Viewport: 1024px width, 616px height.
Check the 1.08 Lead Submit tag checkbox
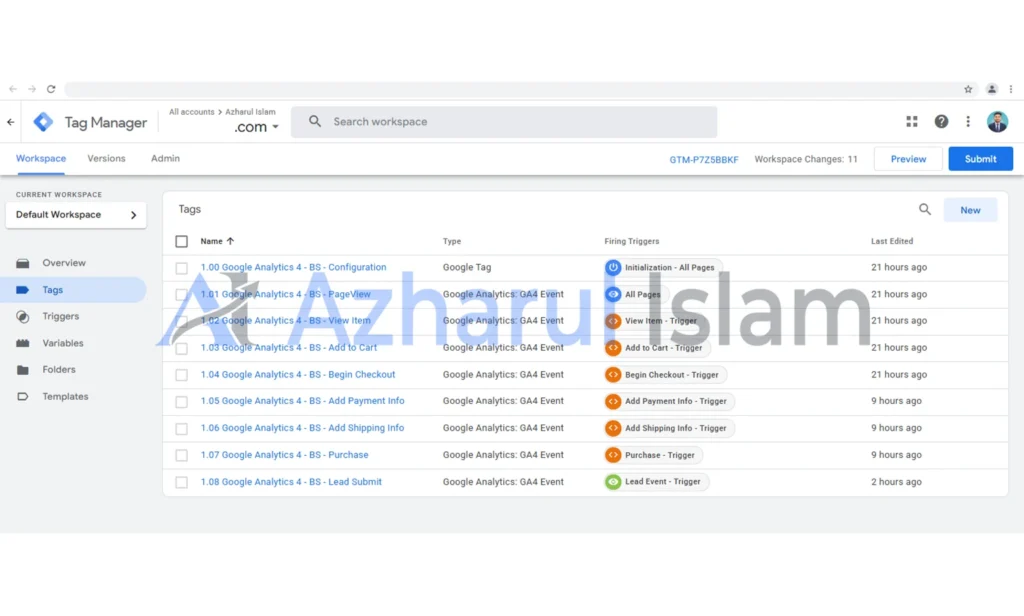[182, 482]
